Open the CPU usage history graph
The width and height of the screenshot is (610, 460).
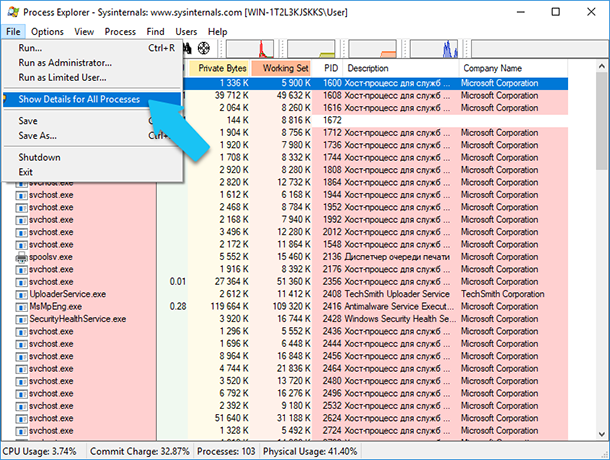pos(250,49)
